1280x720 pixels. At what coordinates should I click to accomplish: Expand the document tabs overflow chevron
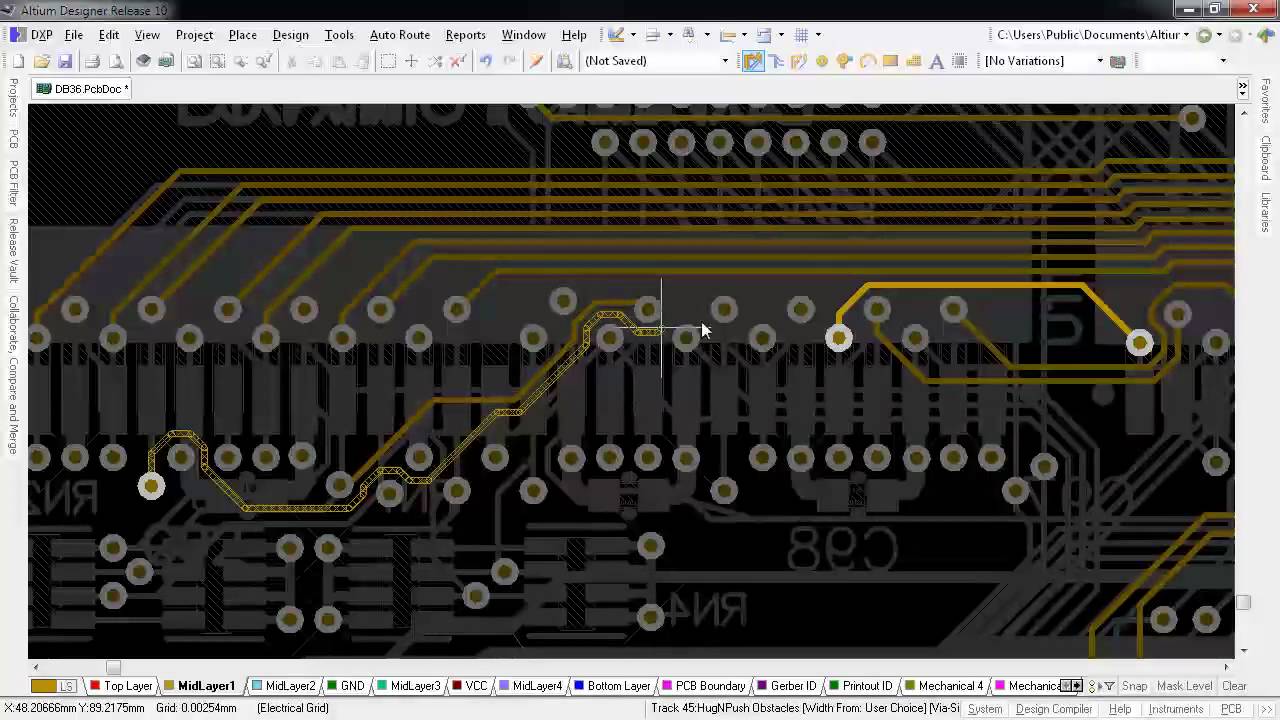pos(1243,89)
